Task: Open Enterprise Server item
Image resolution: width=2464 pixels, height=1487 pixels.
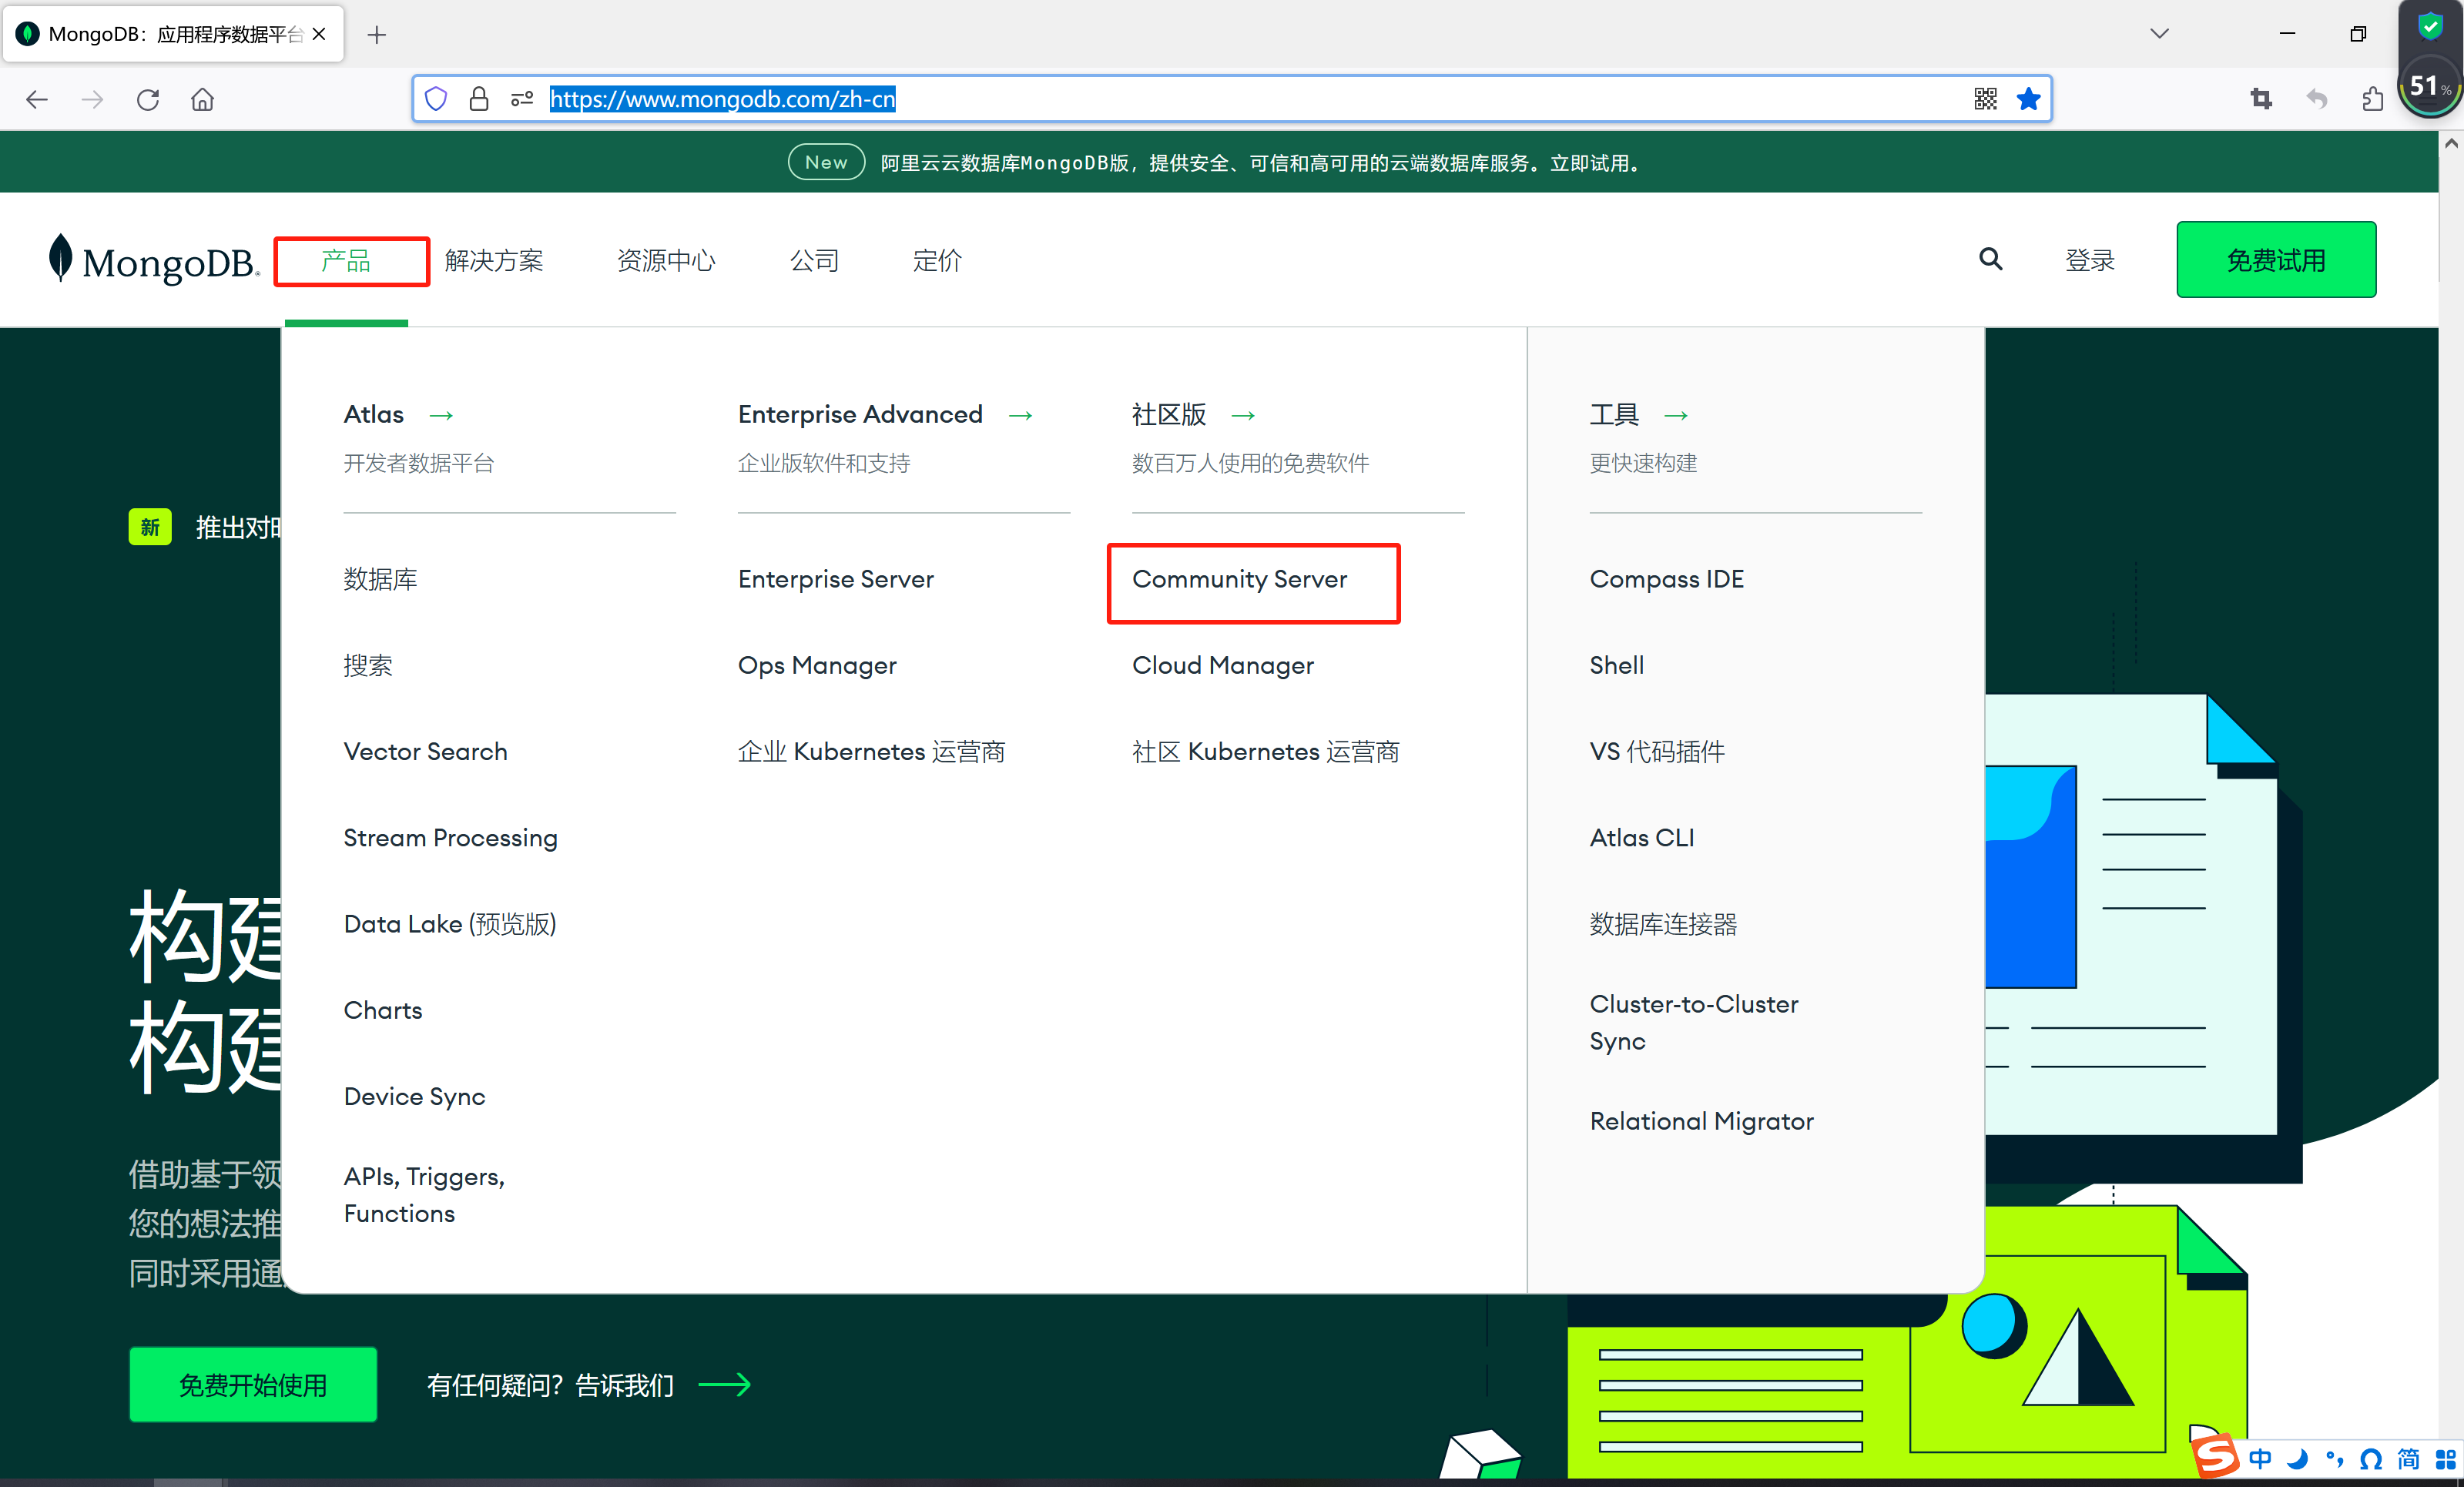Action: click(x=836, y=579)
